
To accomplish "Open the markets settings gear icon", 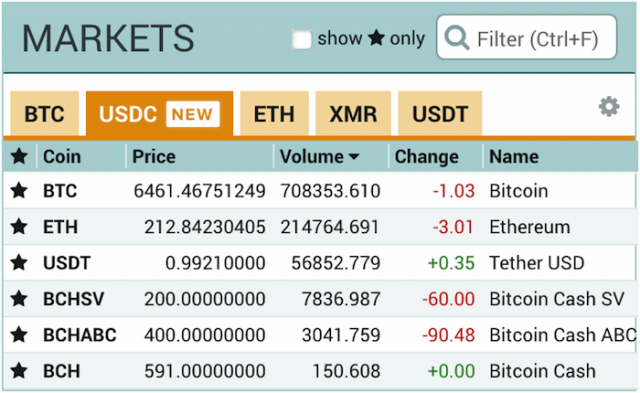I will coord(609,107).
